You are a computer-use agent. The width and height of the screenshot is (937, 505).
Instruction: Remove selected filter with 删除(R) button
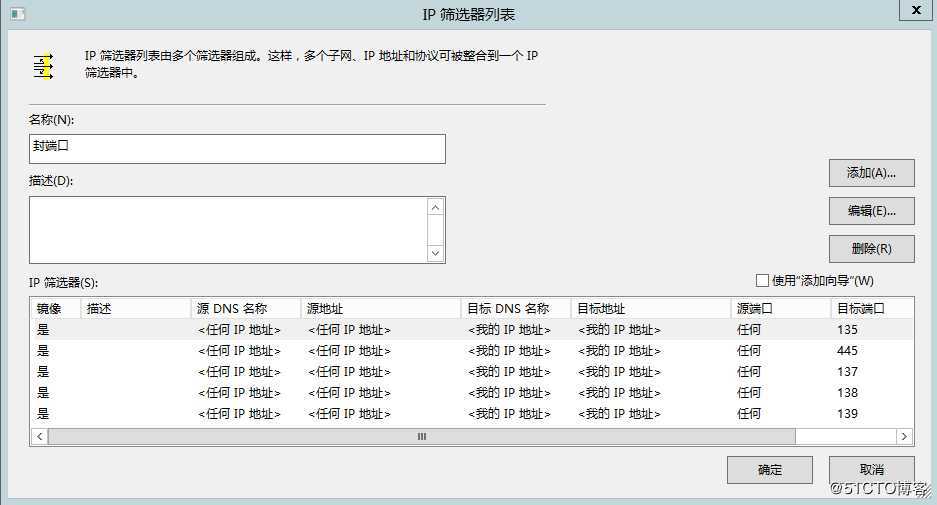click(871, 249)
